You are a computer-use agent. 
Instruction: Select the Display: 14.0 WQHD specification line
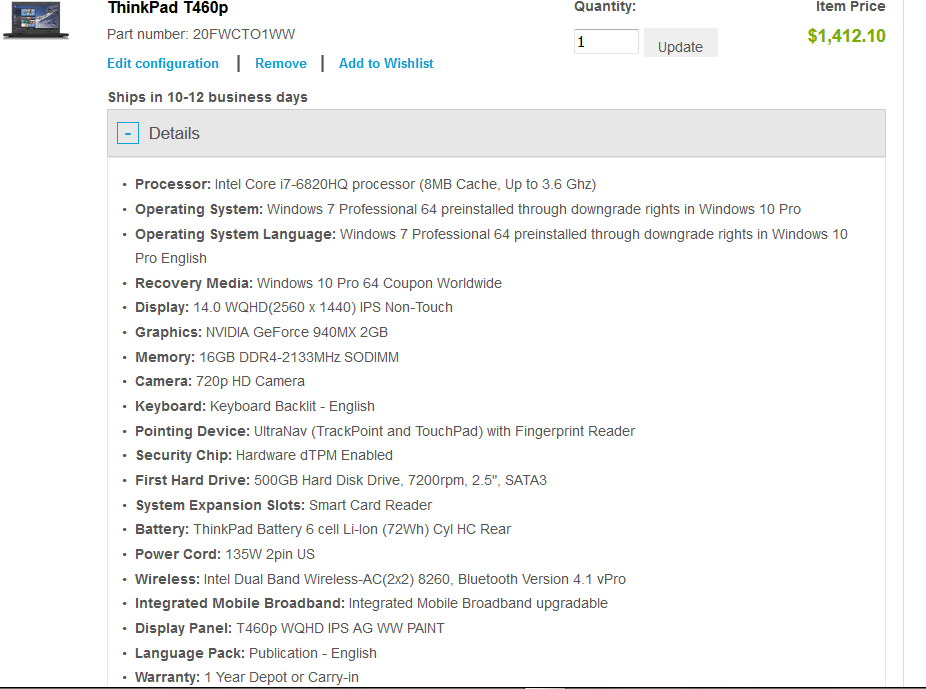point(294,308)
